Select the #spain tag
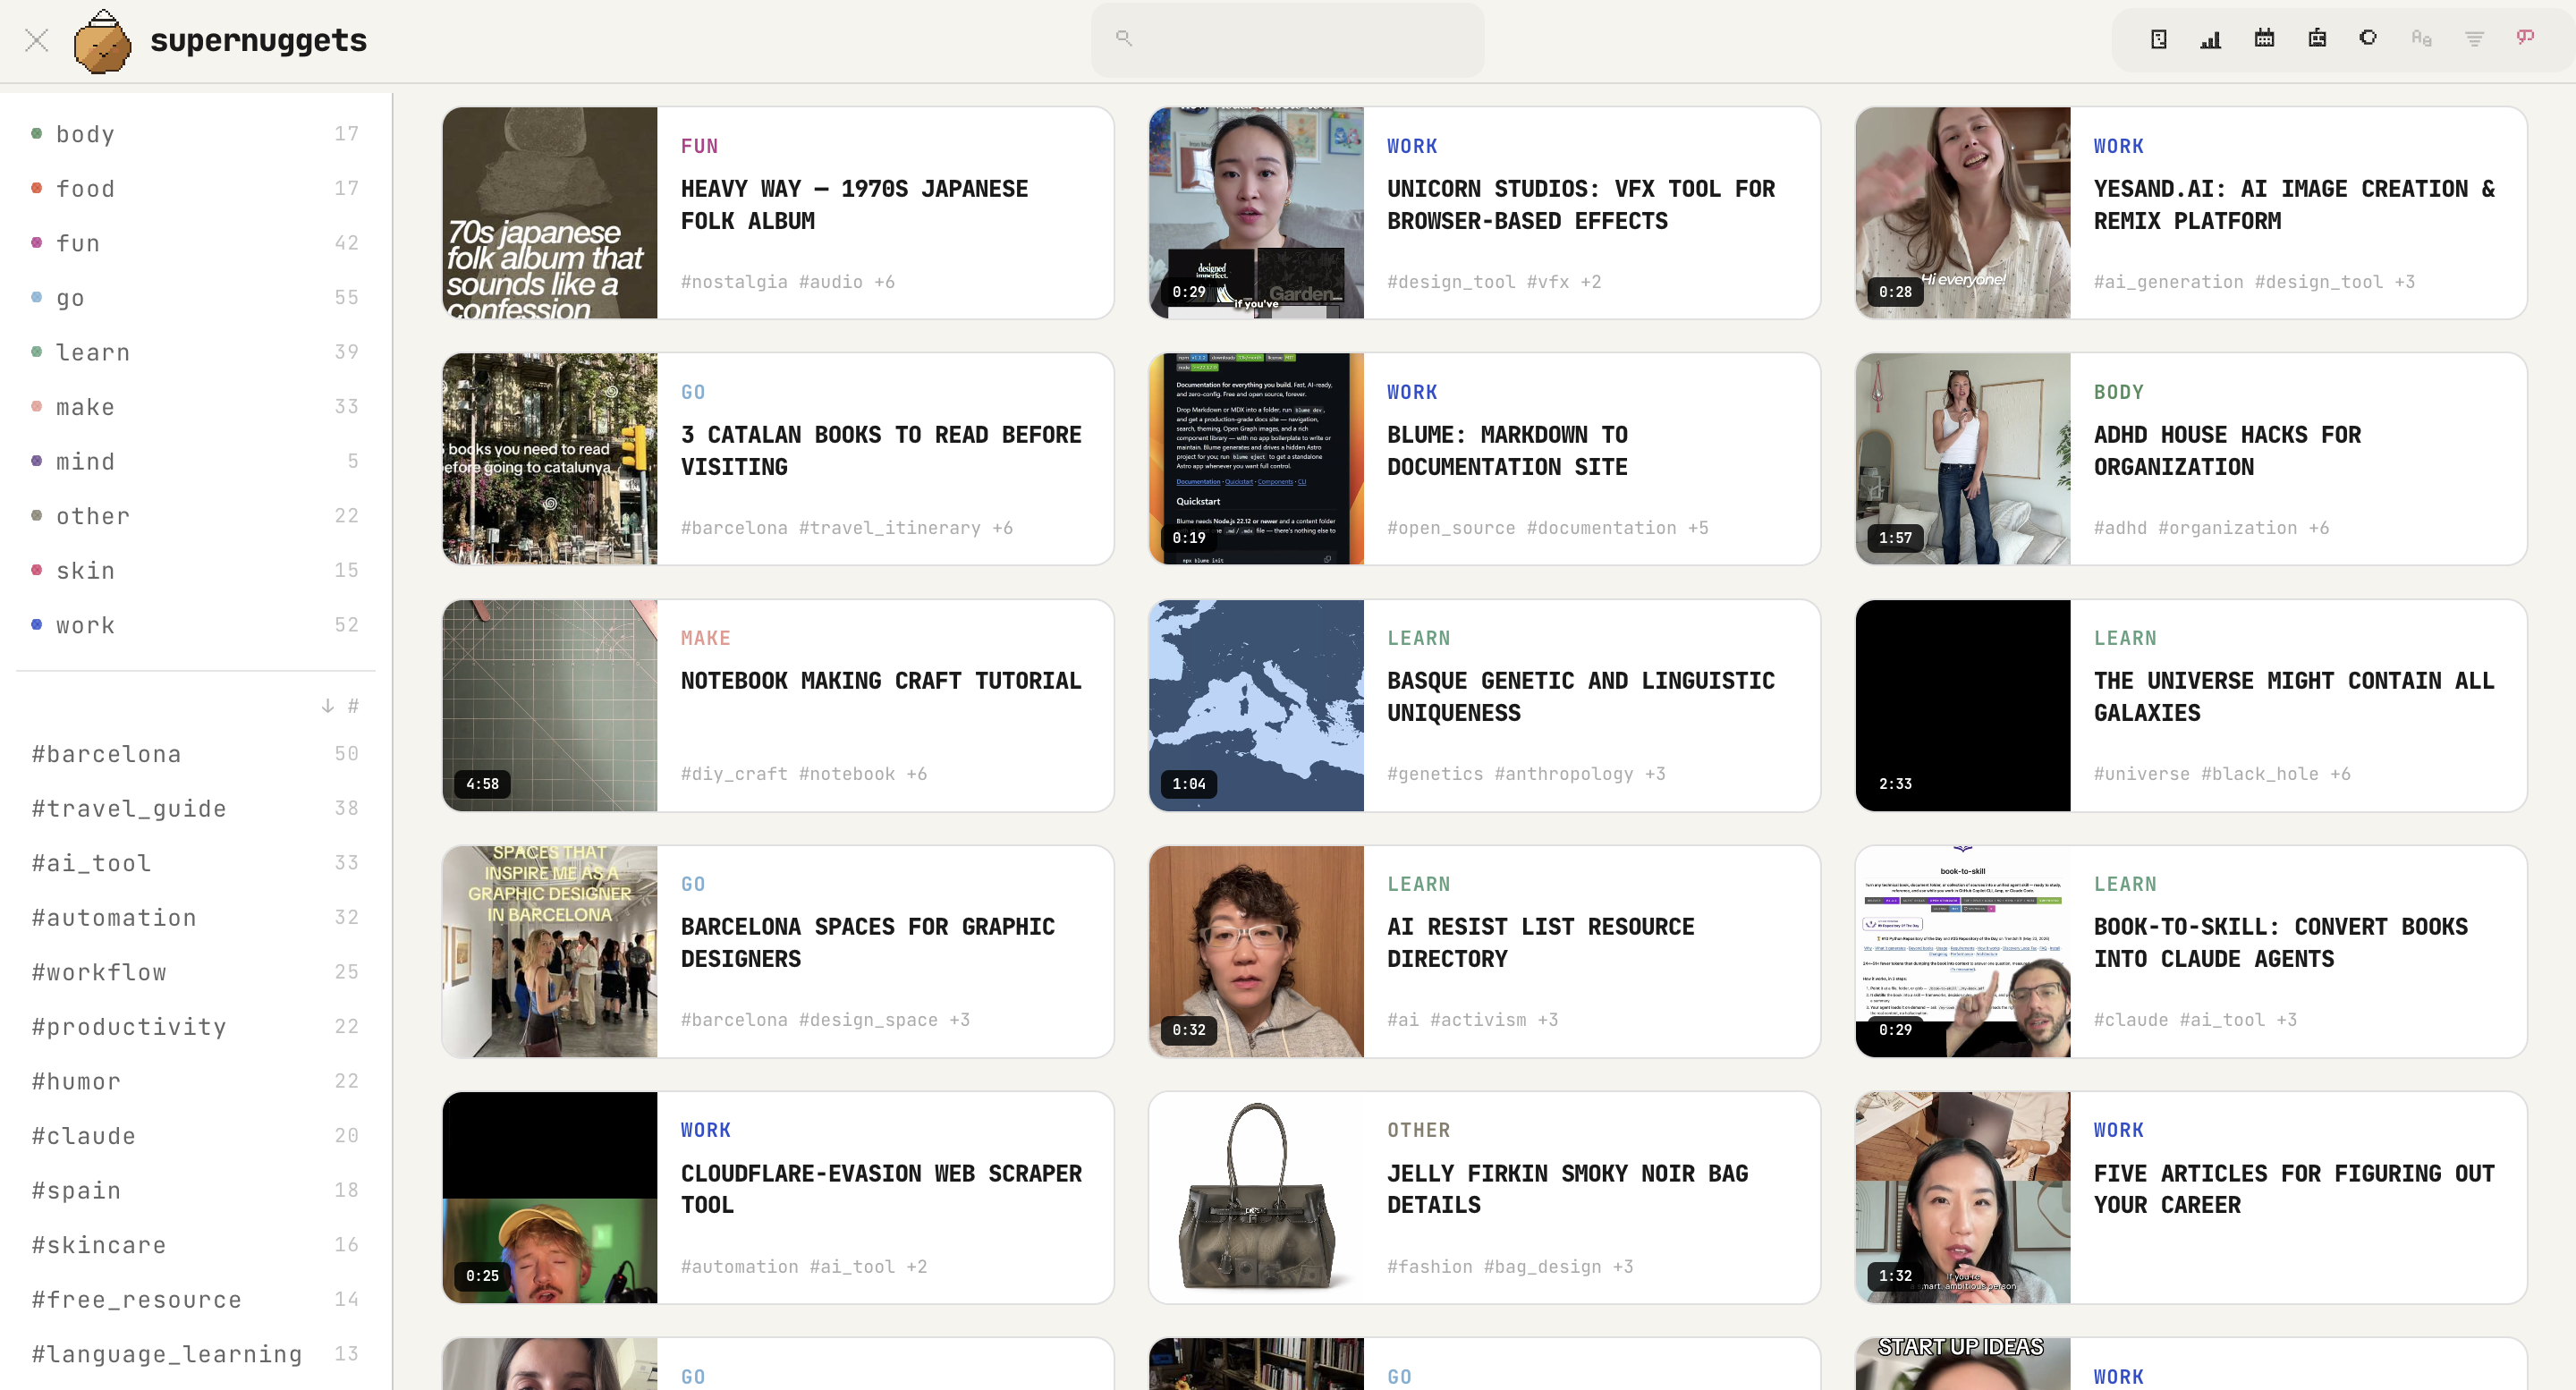This screenshot has height=1390, width=2576. [195, 1189]
